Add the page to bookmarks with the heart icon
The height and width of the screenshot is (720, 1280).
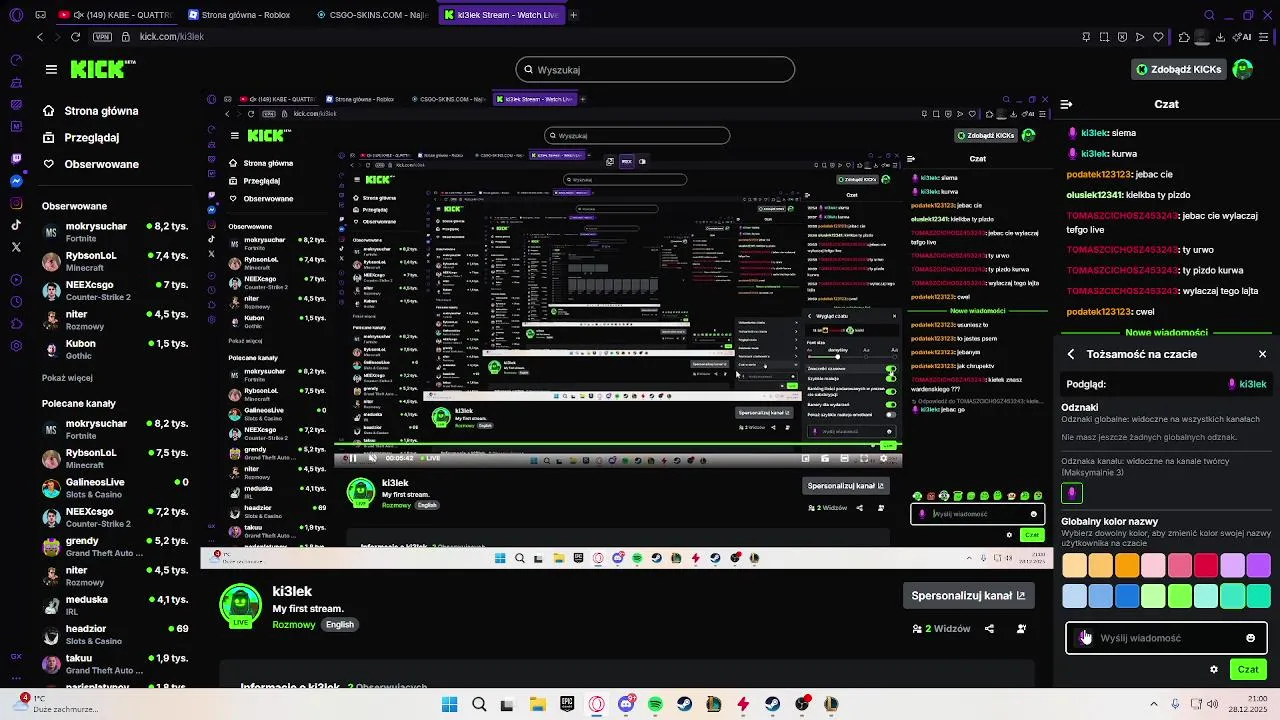1160,37
